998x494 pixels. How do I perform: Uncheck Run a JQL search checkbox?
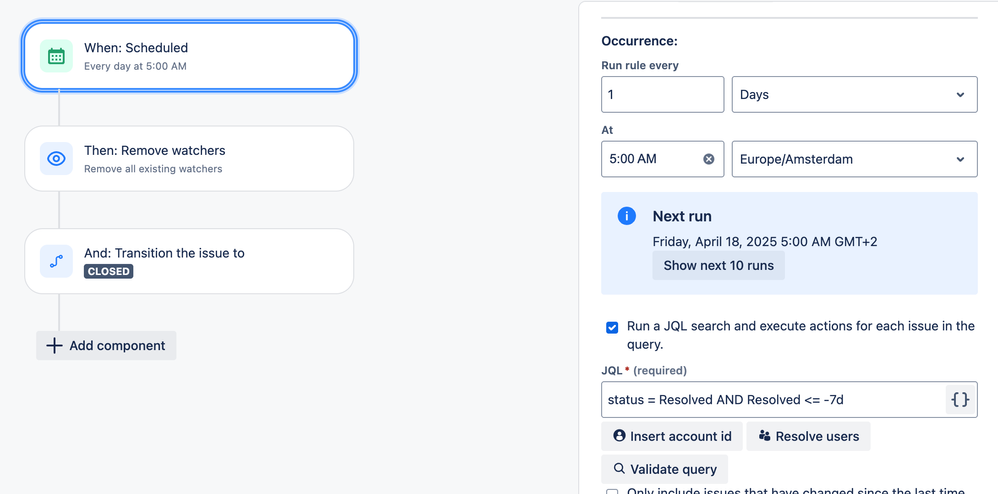612,328
